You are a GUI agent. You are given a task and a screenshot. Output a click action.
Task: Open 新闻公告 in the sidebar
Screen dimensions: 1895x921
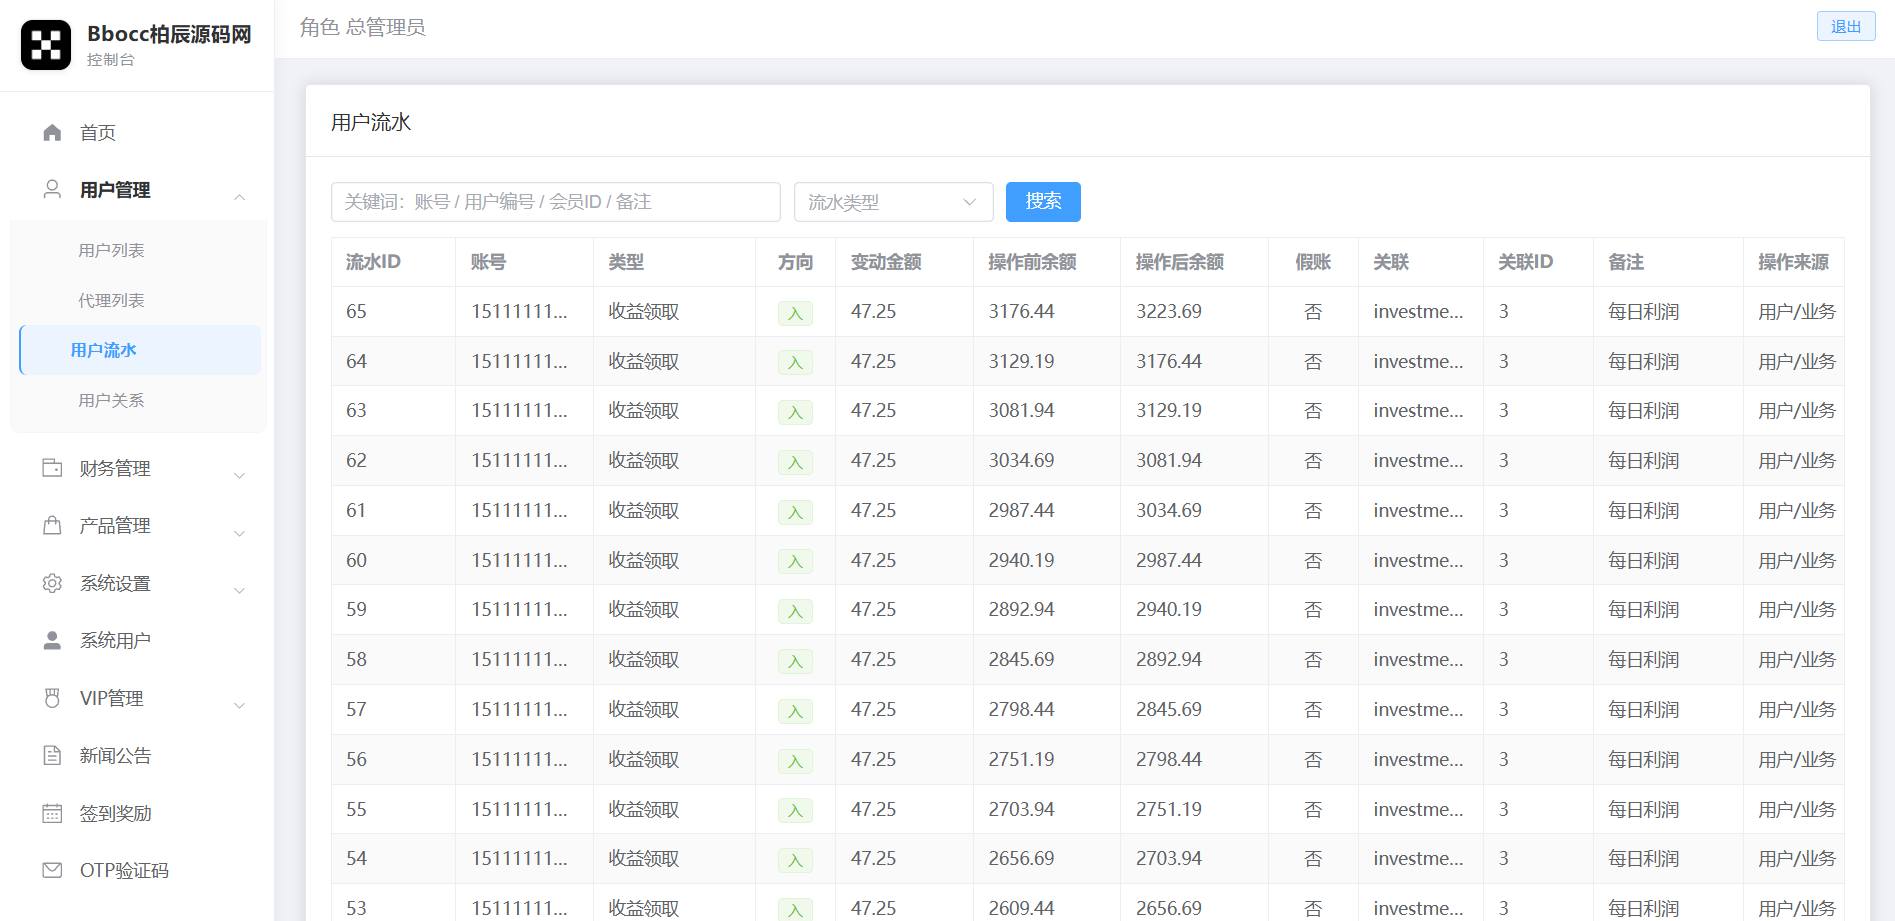[x=115, y=755]
